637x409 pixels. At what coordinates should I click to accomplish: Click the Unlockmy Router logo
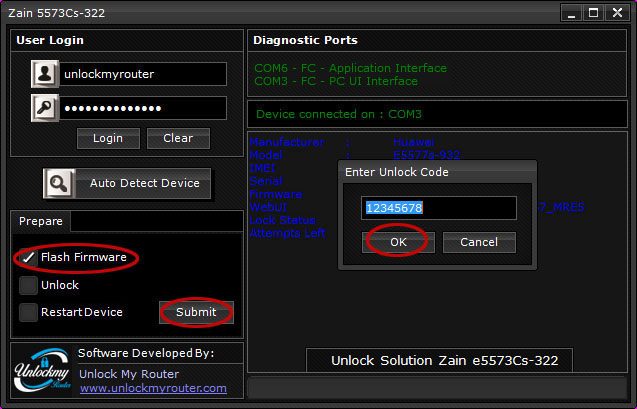pyautogui.click(x=43, y=370)
